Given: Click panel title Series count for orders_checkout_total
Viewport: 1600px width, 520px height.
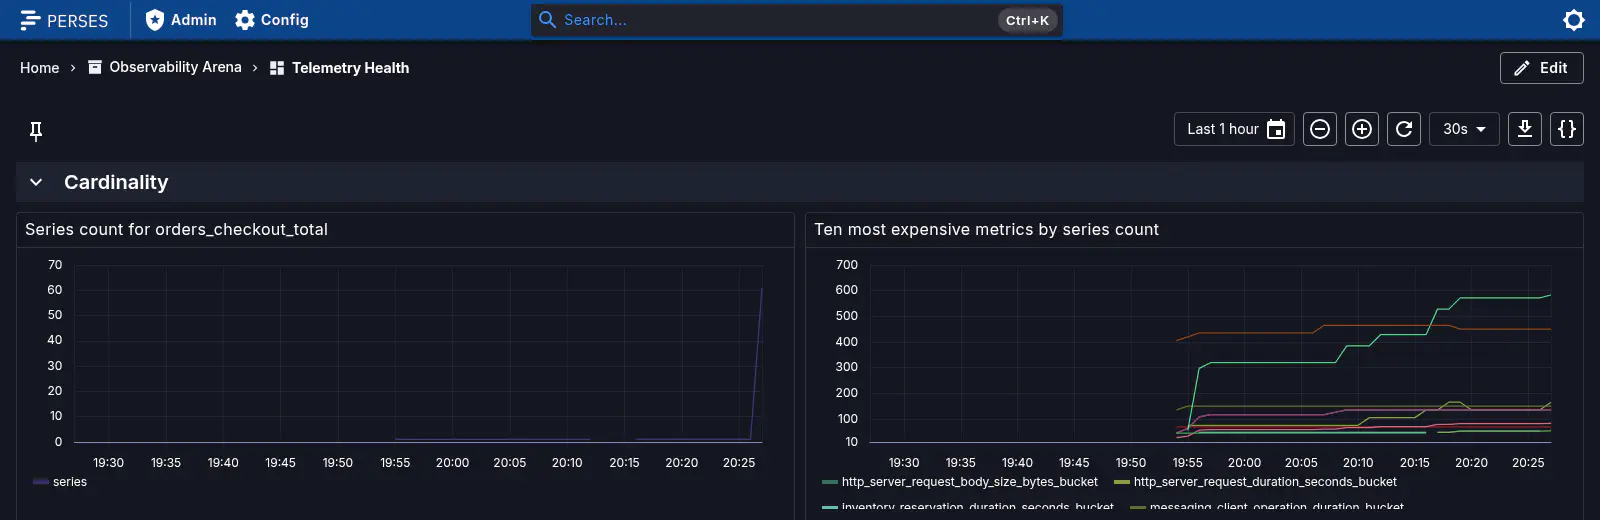Looking at the screenshot, I should coord(176,229).
